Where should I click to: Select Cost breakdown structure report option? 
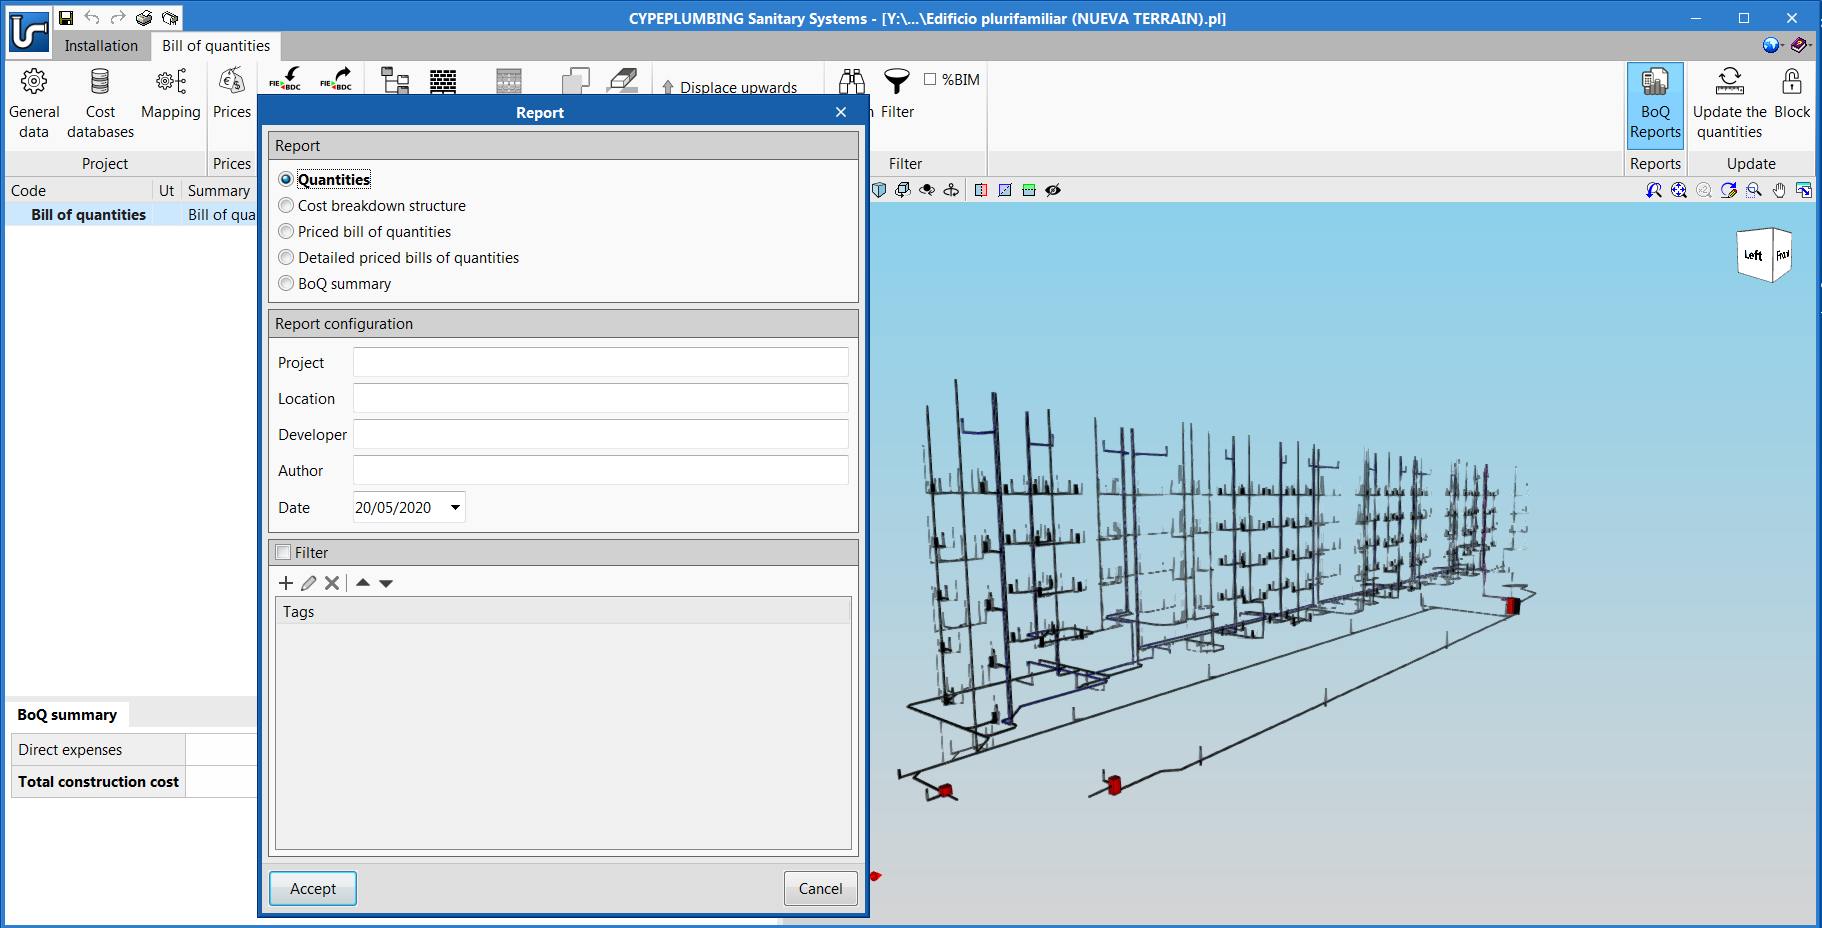click(287, 206)
